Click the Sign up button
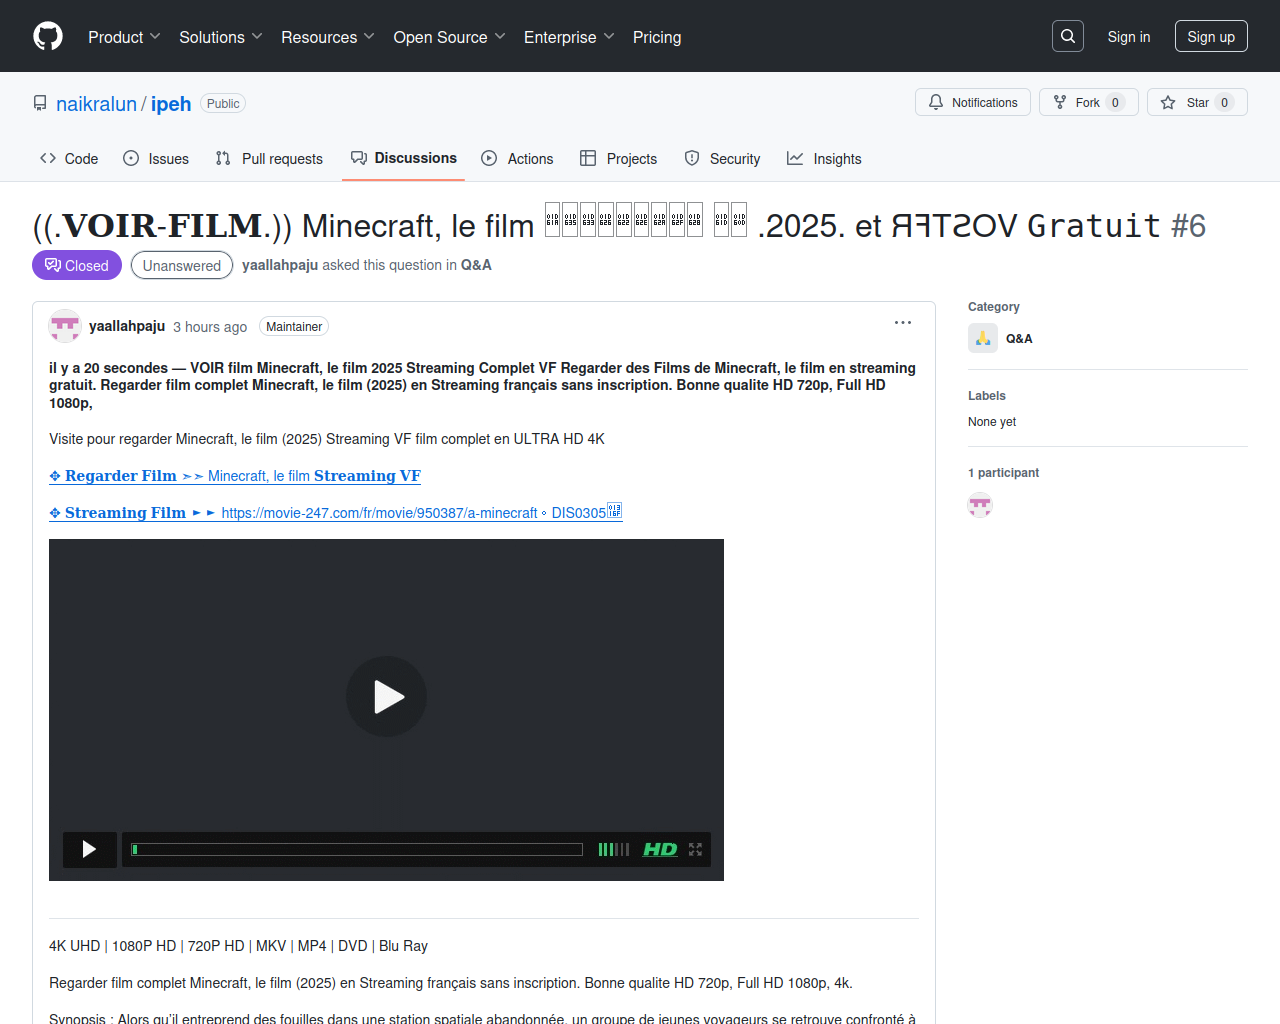1280x1024 pixels. point(1211,36)
